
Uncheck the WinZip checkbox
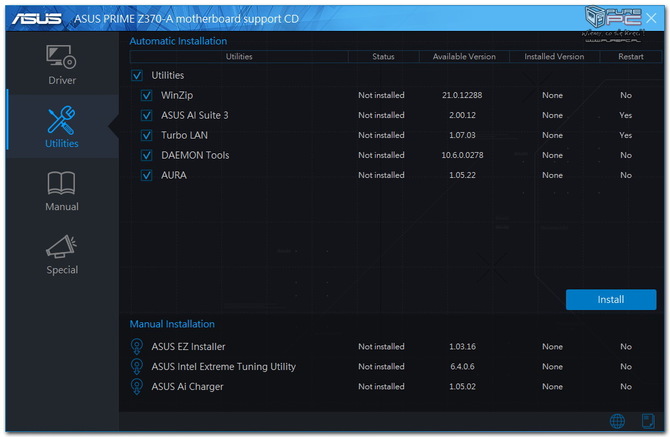(x=147, y=95)
